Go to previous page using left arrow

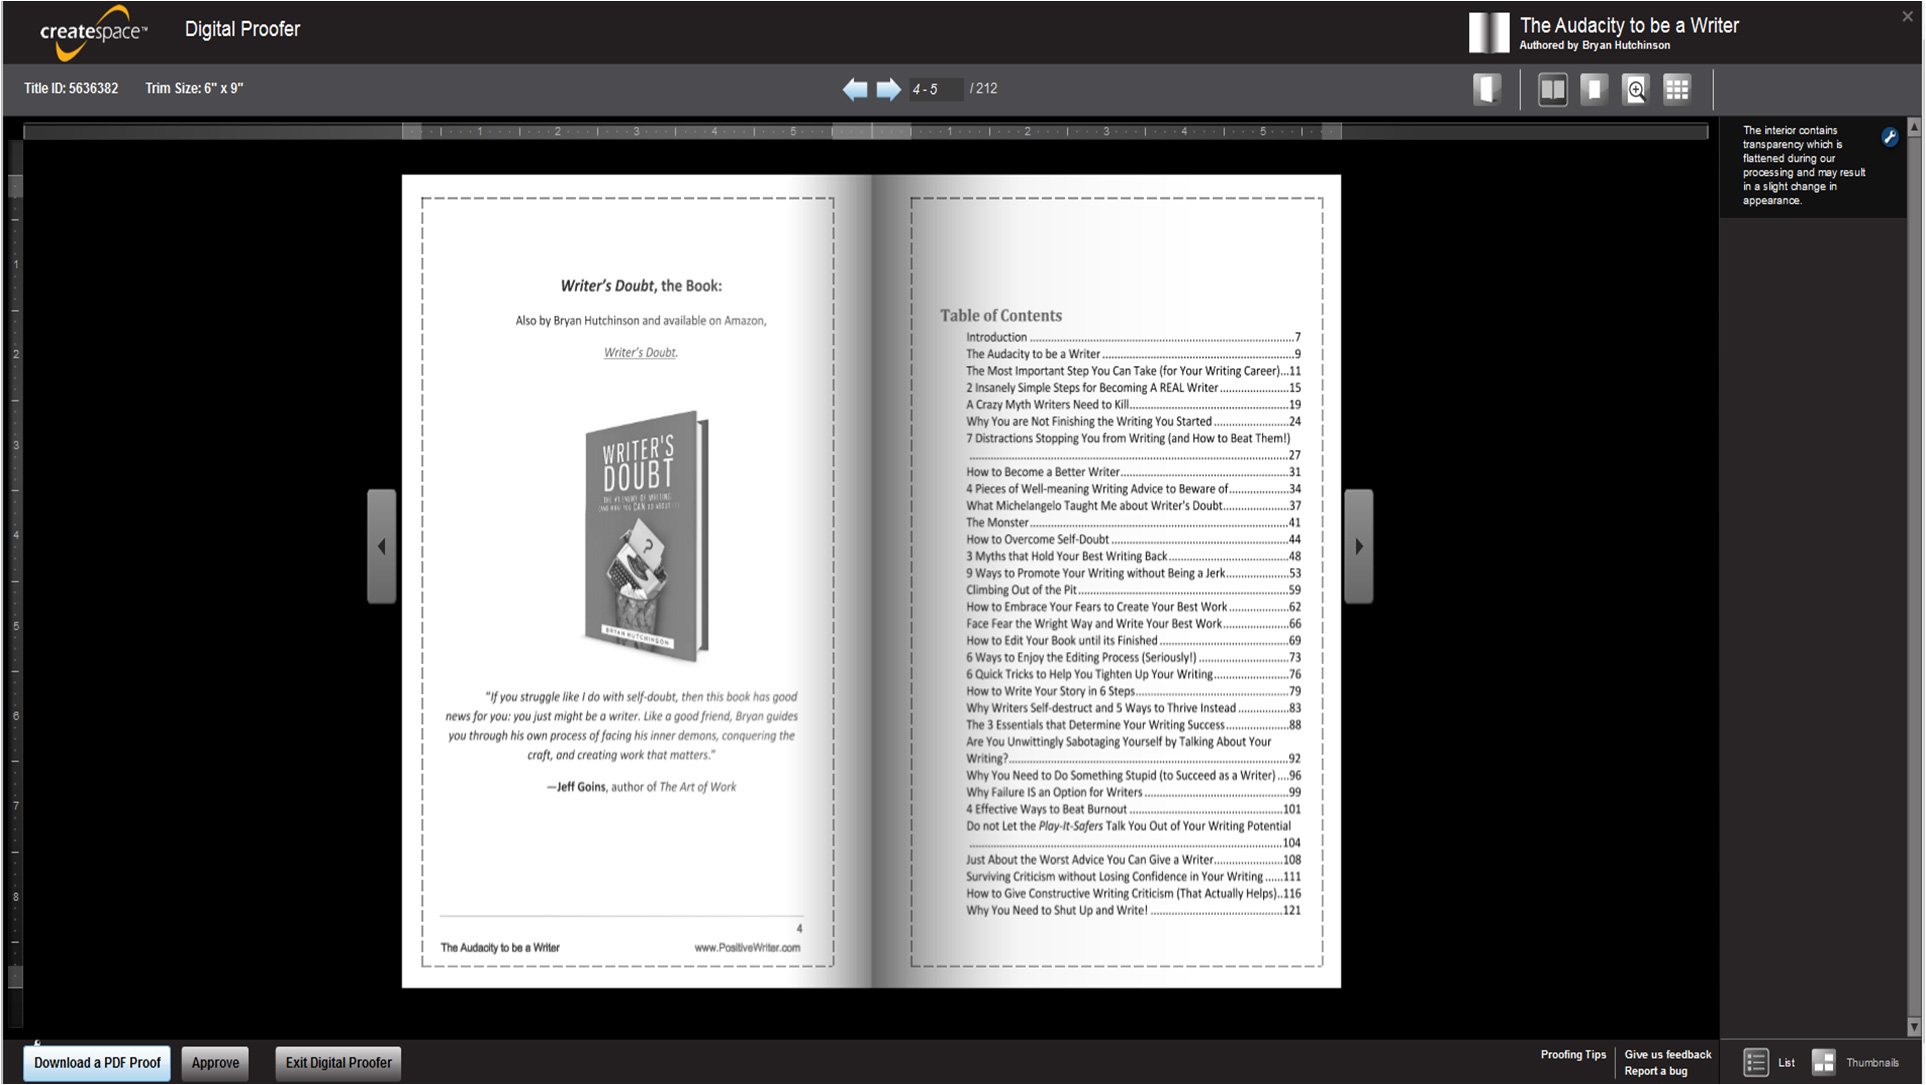pos(855,89)
